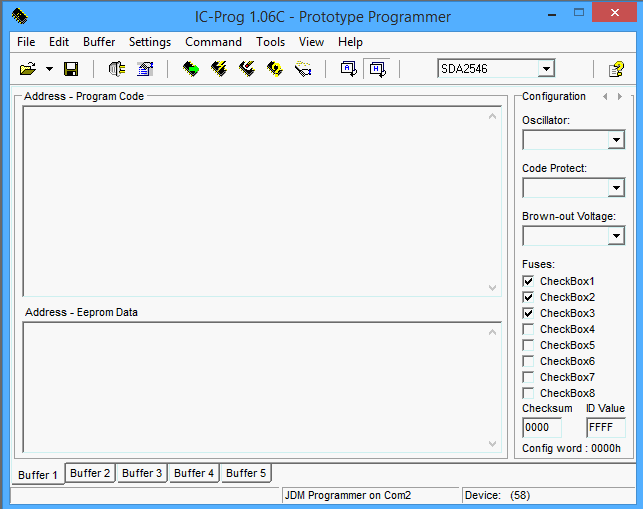Enable CheckBox4 fuse
643x509 pixels.
click(528, 329)
